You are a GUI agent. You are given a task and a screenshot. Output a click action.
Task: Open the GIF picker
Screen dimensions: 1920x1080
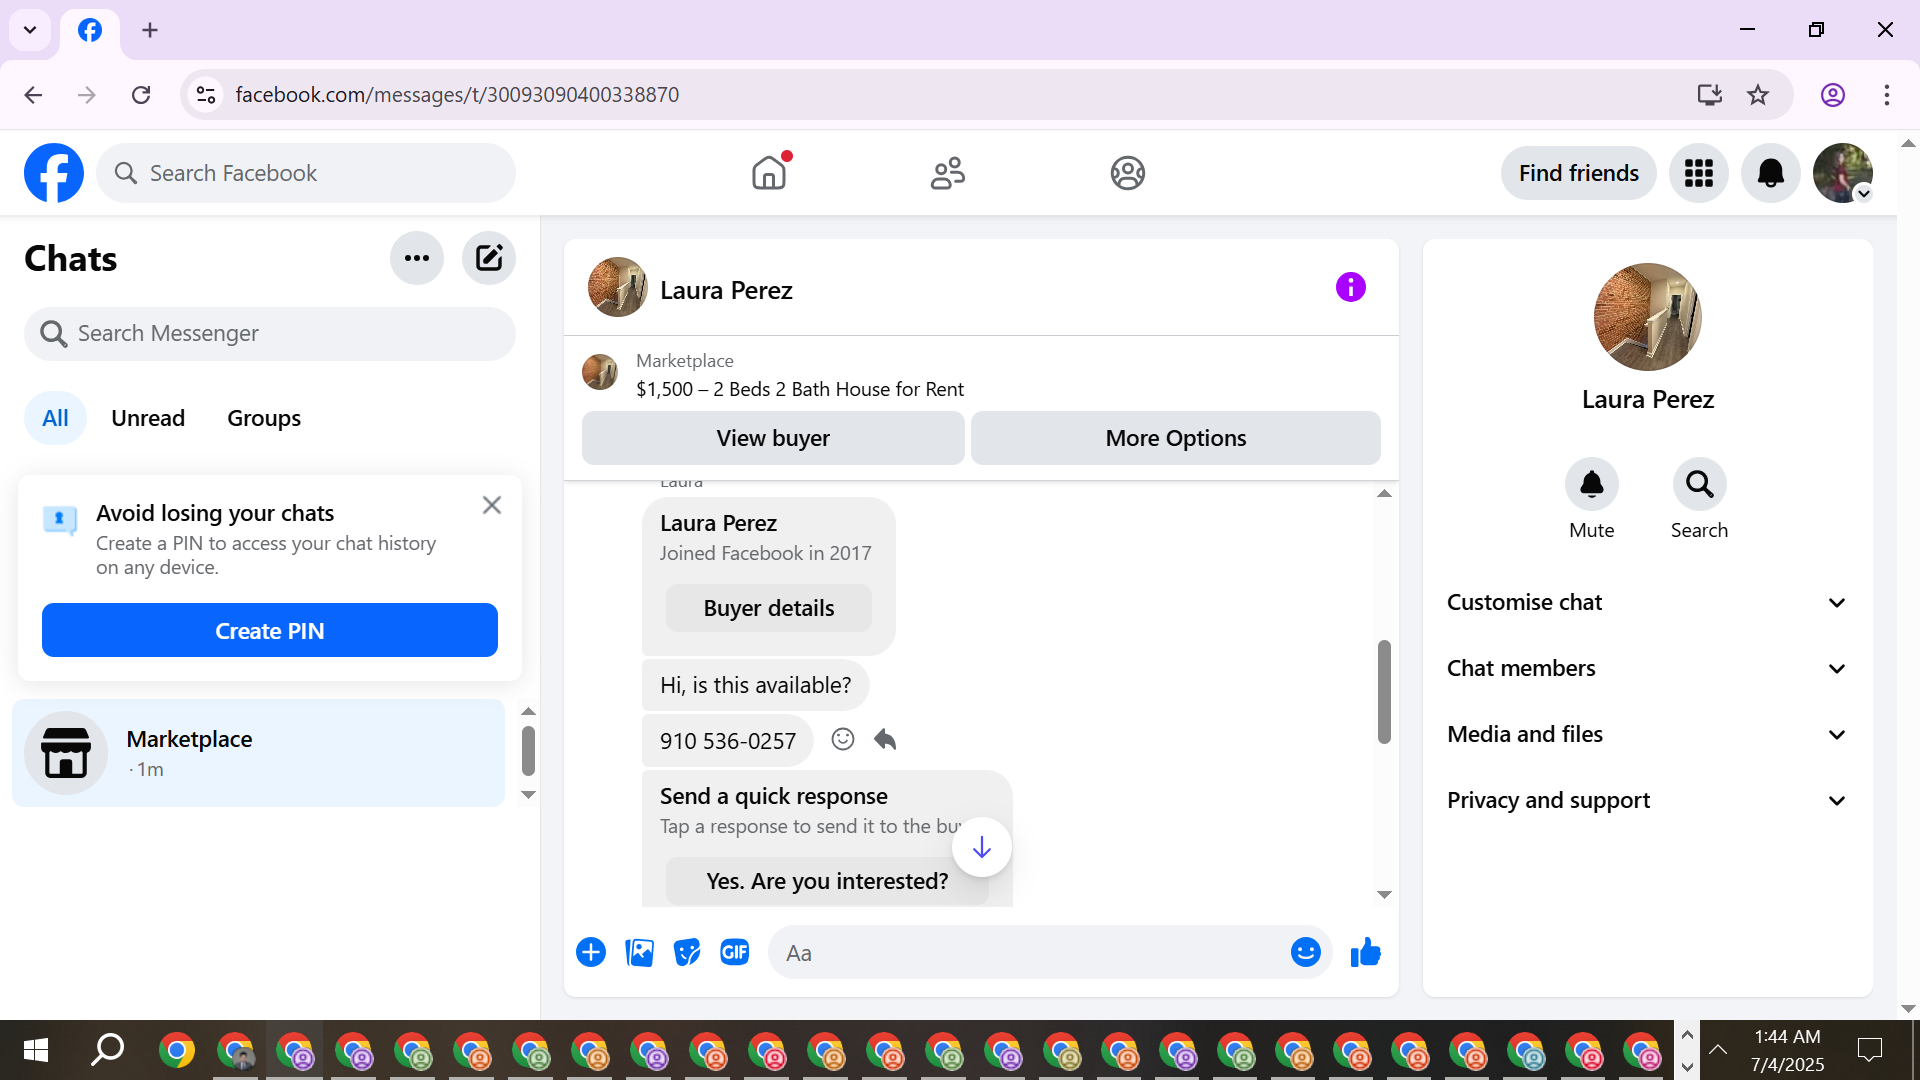click(x=735, y=953)
